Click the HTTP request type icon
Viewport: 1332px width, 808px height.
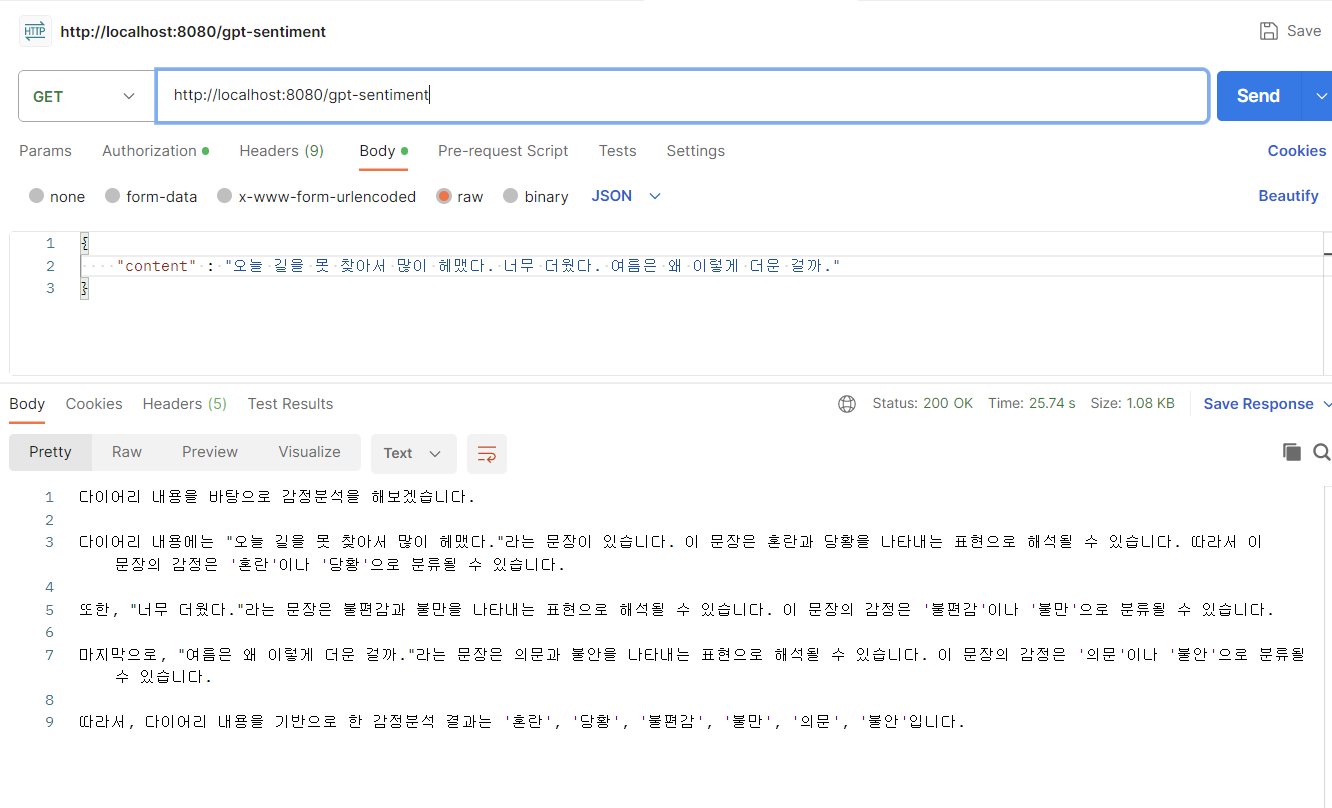(x=36, y=31)
